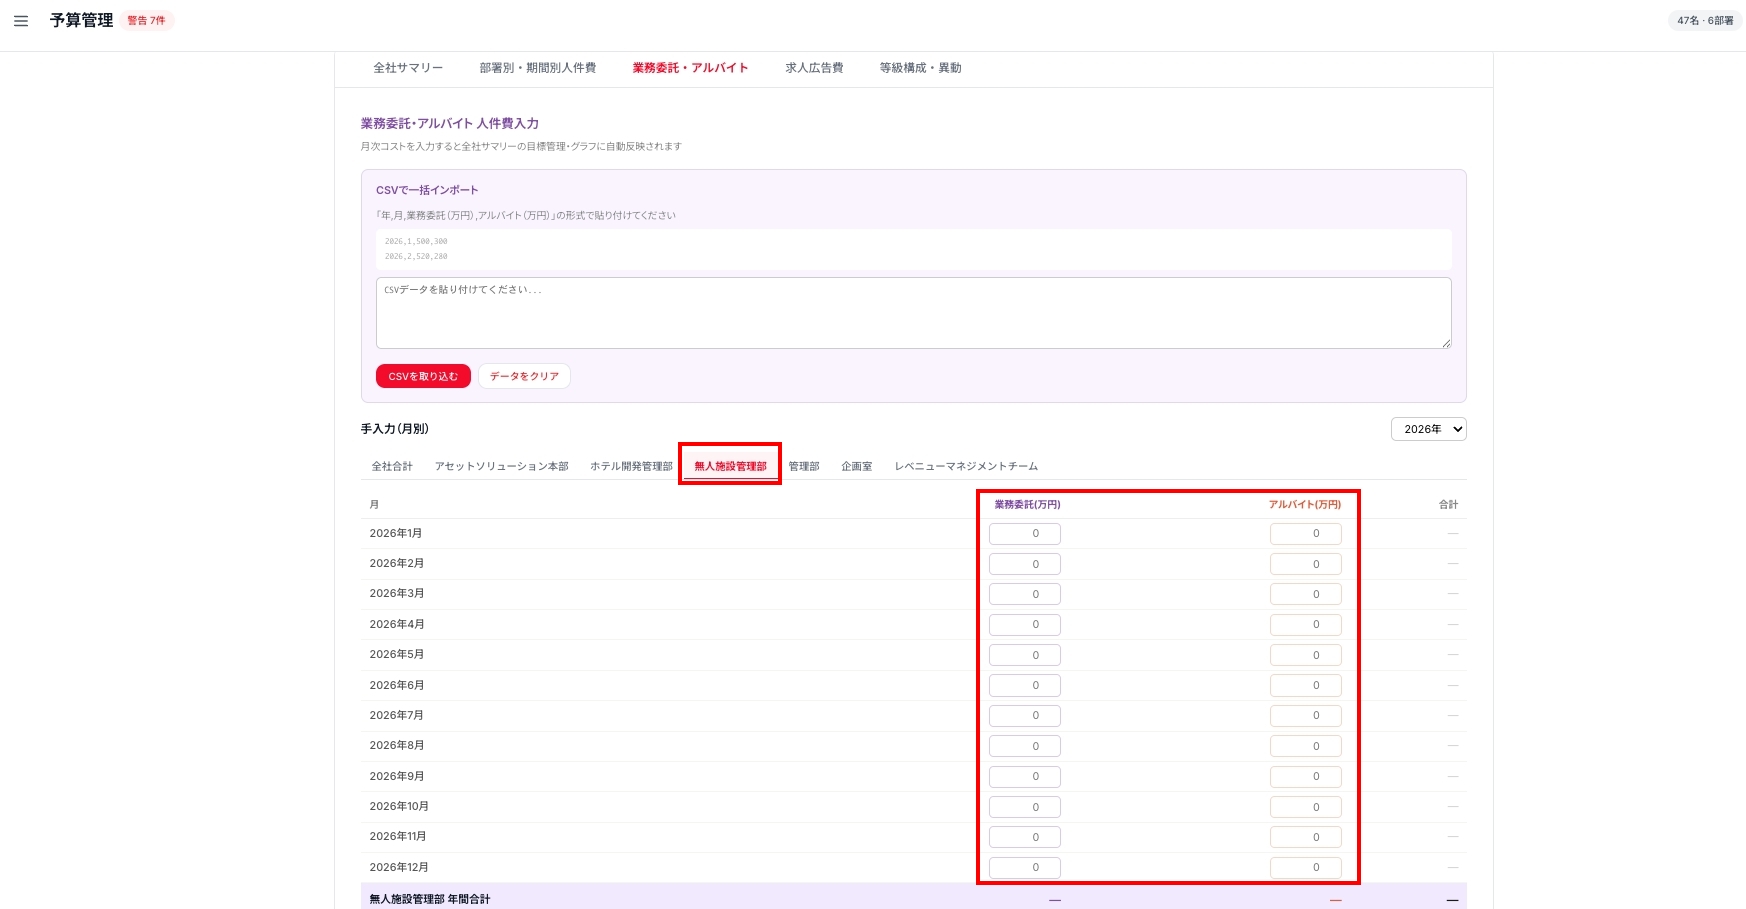This screenshot has height=909, width=1746.
Task: Click the 2026年6月 row label
Action: [397, 685]
